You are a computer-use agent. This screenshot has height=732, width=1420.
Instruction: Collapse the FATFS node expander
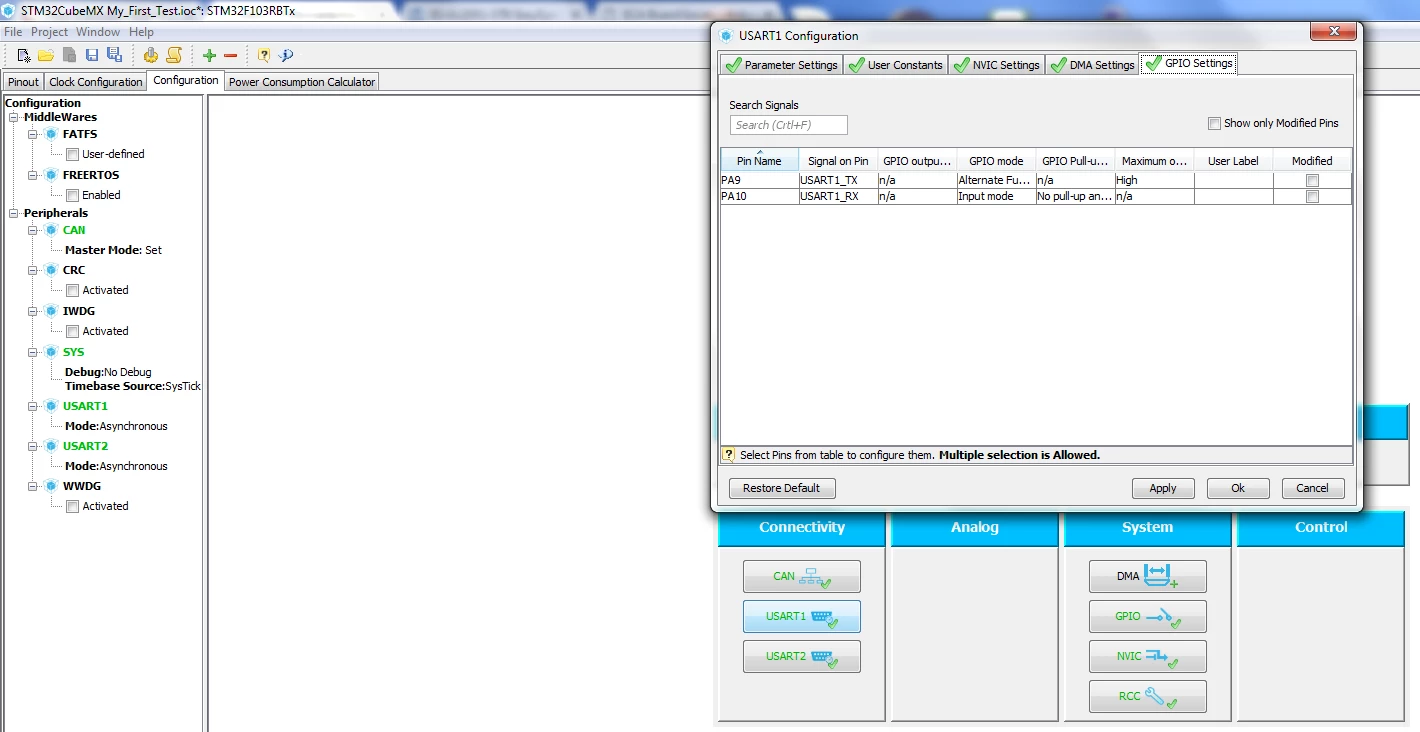tap(33, 134)
